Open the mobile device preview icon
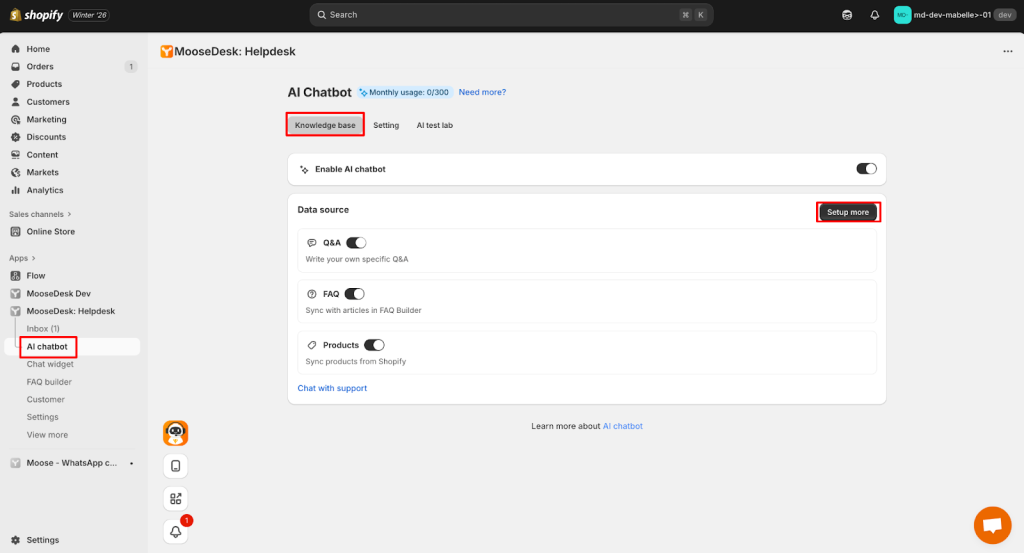This screenshot has height=553, width=1024. [176, 466]
